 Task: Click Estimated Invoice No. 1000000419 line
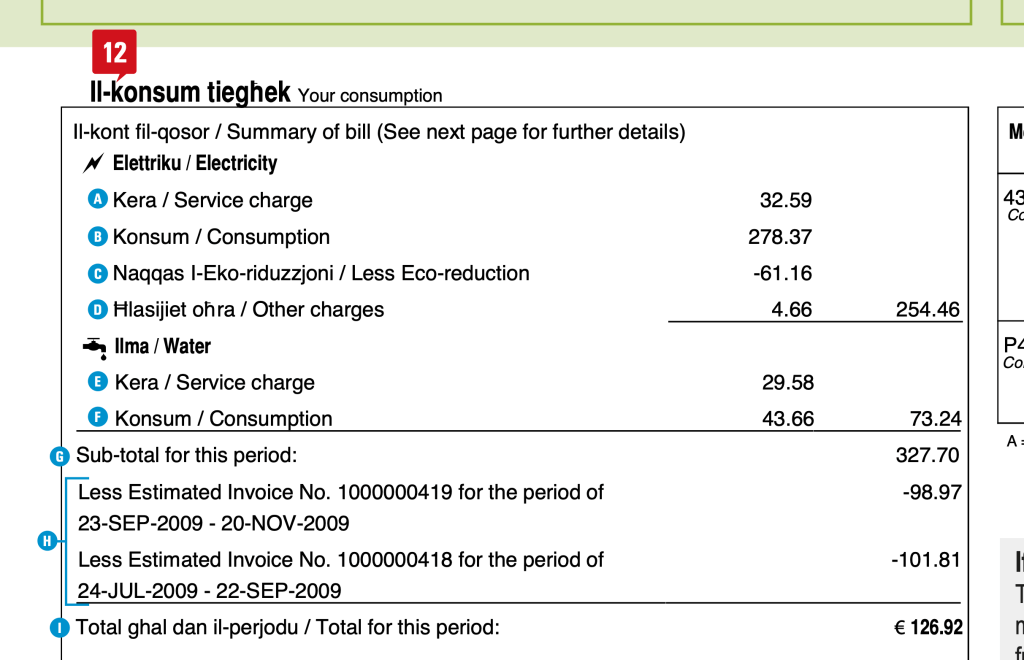pyautogui.click(x=340, y=492)
